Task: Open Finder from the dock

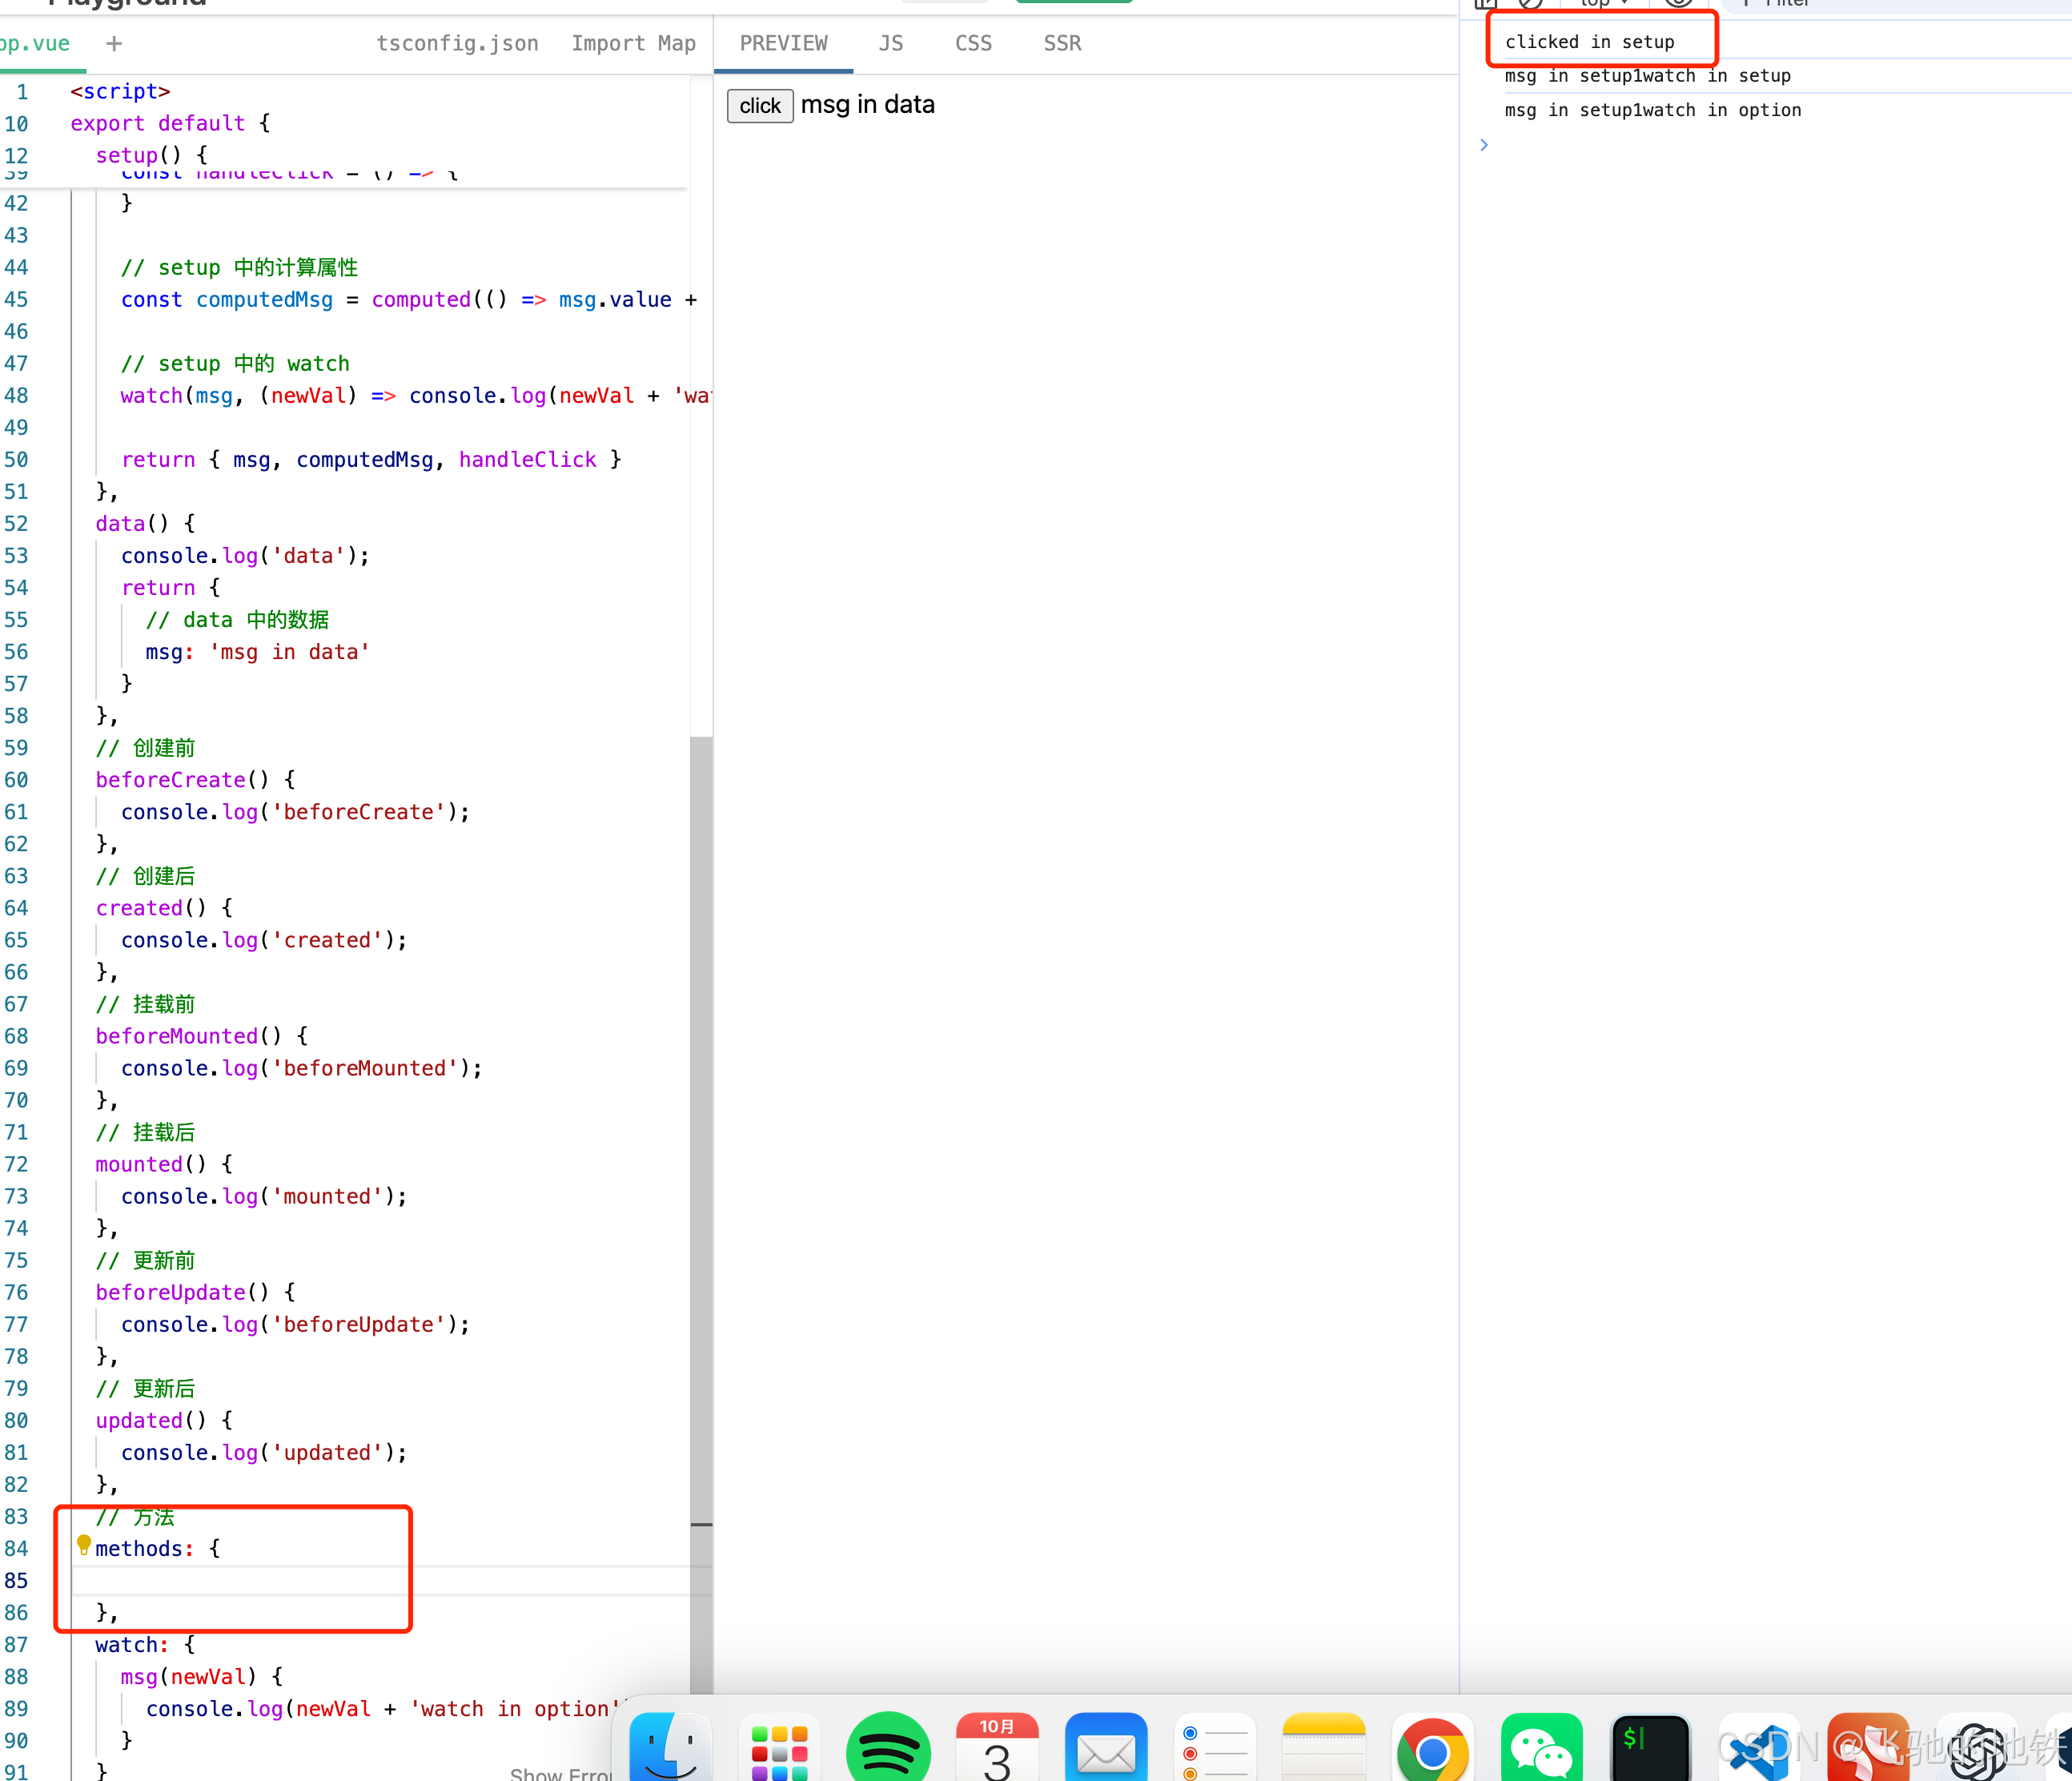Action: (670, 1750)
